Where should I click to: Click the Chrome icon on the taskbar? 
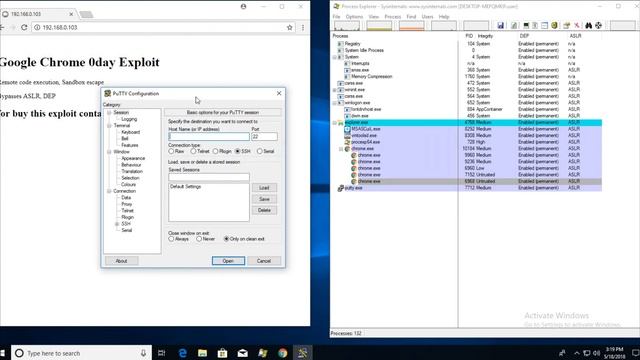(x=282, y=353)
